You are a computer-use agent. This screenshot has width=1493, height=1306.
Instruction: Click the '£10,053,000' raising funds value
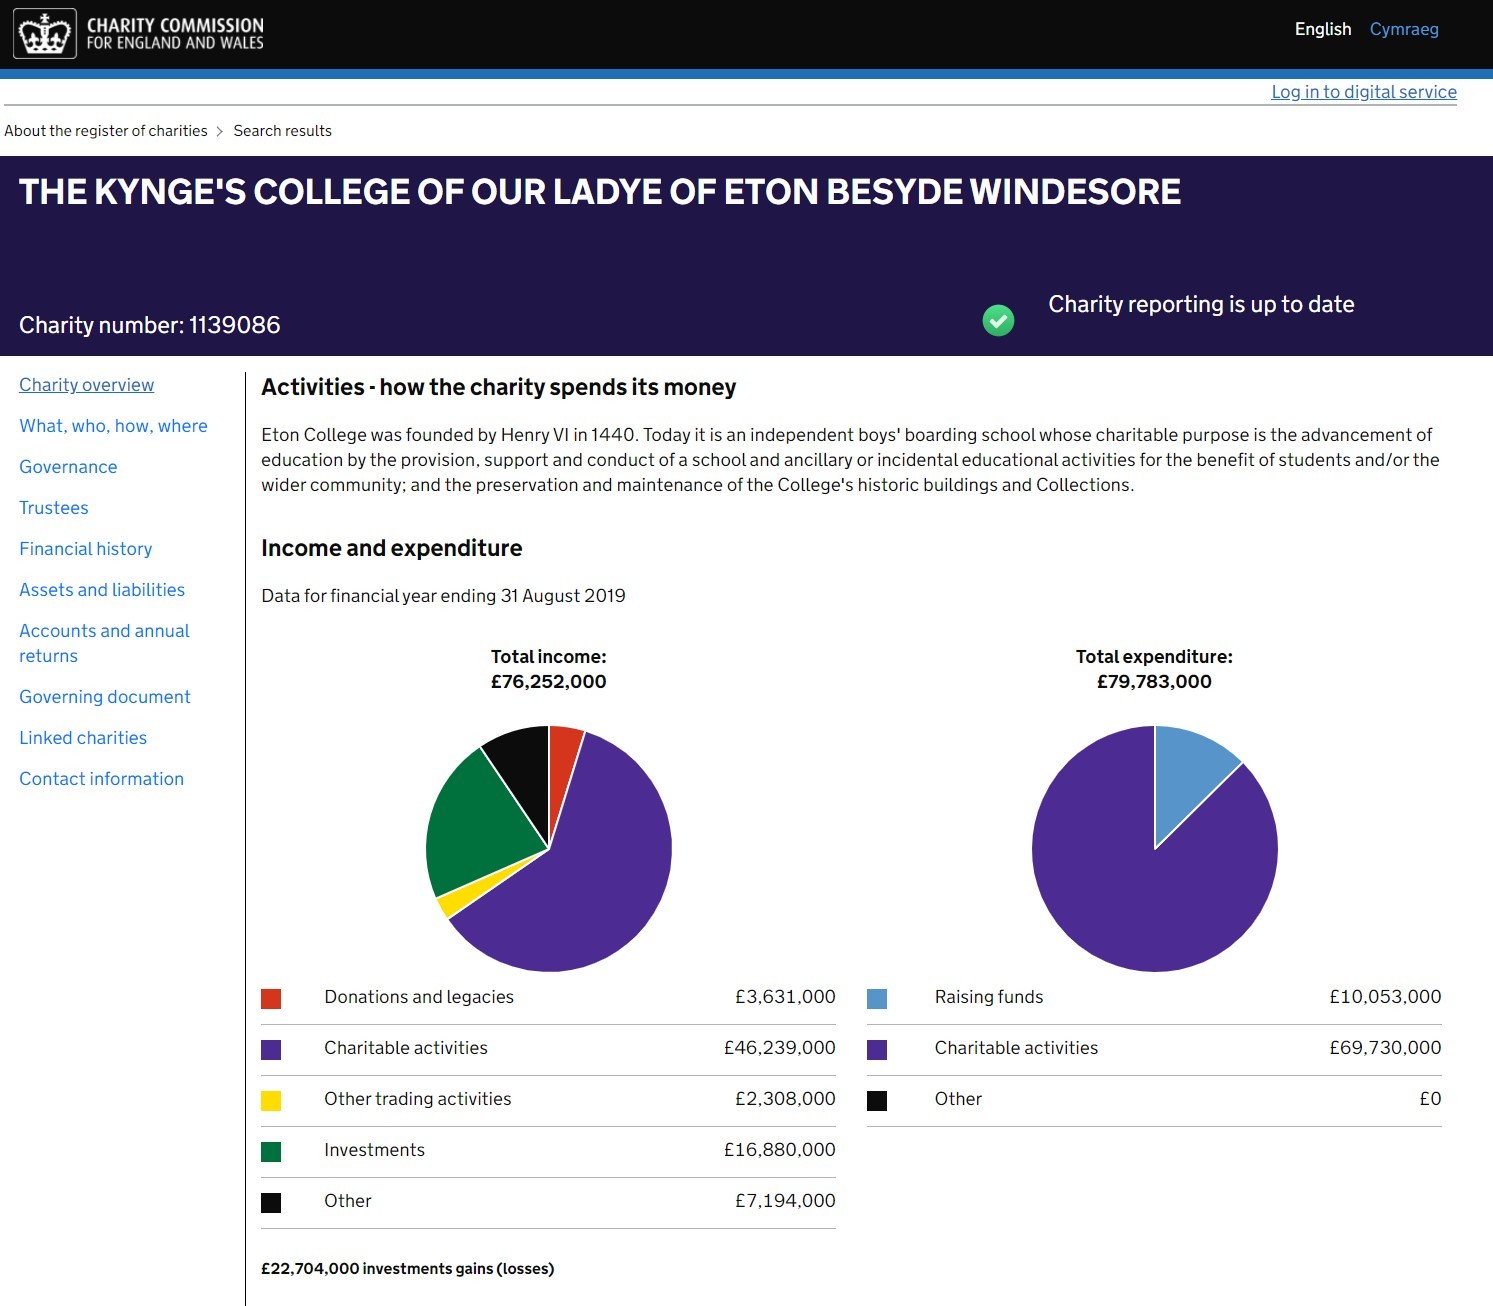coord(1385,997)
